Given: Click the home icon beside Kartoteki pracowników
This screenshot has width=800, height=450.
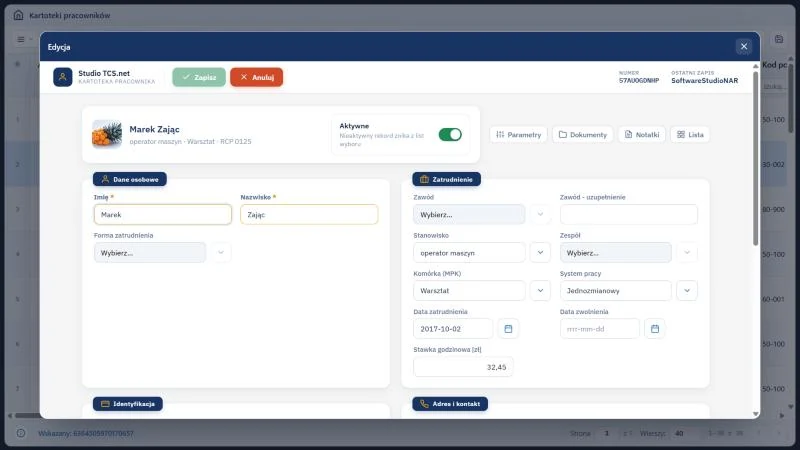Looking at the screenshot, I should click(18, 15).
